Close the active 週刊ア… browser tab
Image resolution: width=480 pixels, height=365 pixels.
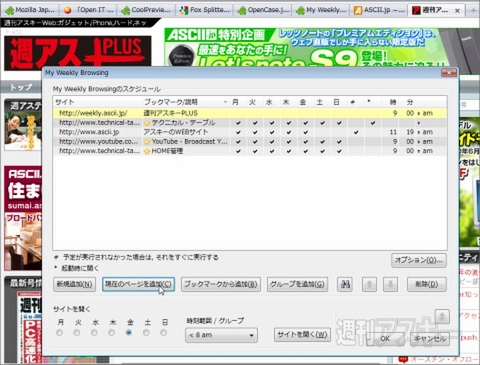pyautogui.click(x=457, y=11)
